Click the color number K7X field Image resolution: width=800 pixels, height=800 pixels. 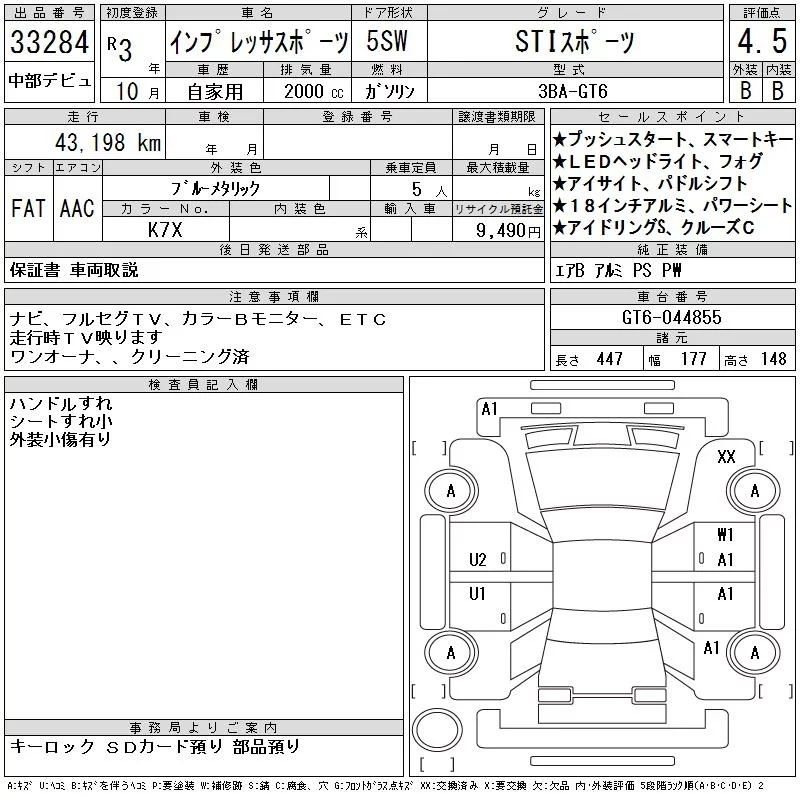point(166,230)
